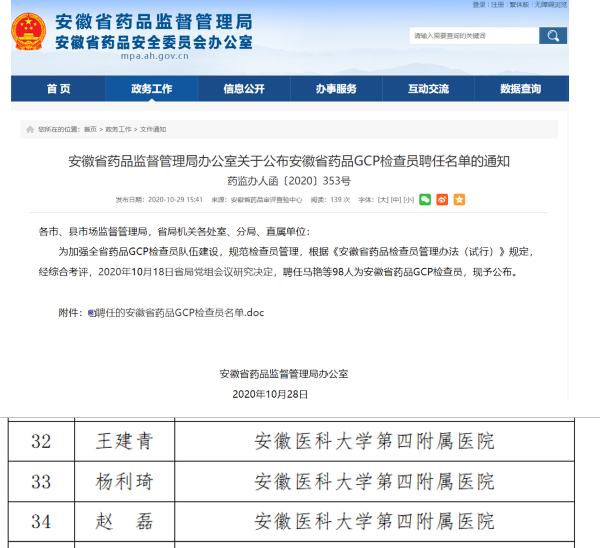This screenshot has height=548, width=600.
Task: Share article via Weibo icon
Action: pyautogui.click(x=442, y=199)
